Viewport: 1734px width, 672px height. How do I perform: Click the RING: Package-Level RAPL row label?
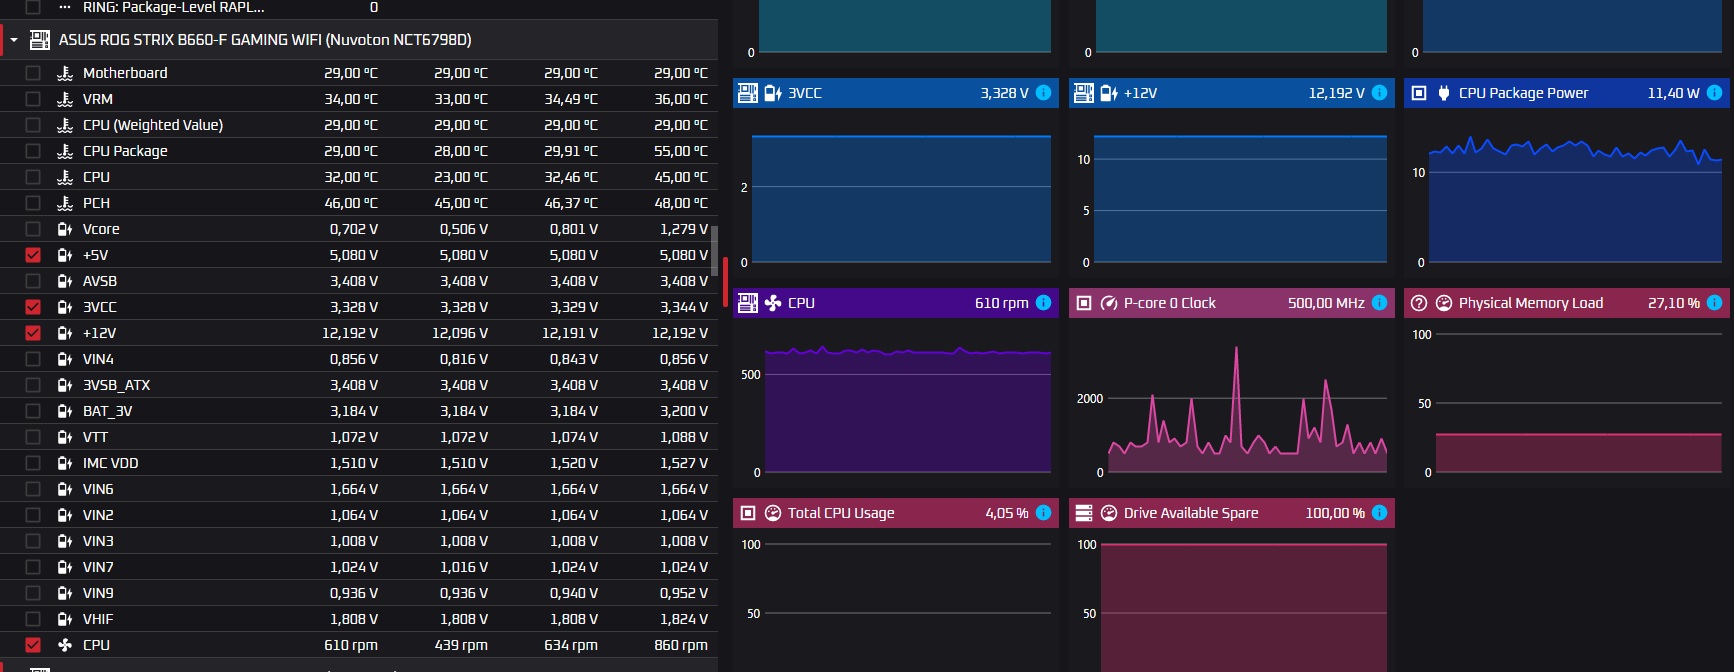(174, 7)
